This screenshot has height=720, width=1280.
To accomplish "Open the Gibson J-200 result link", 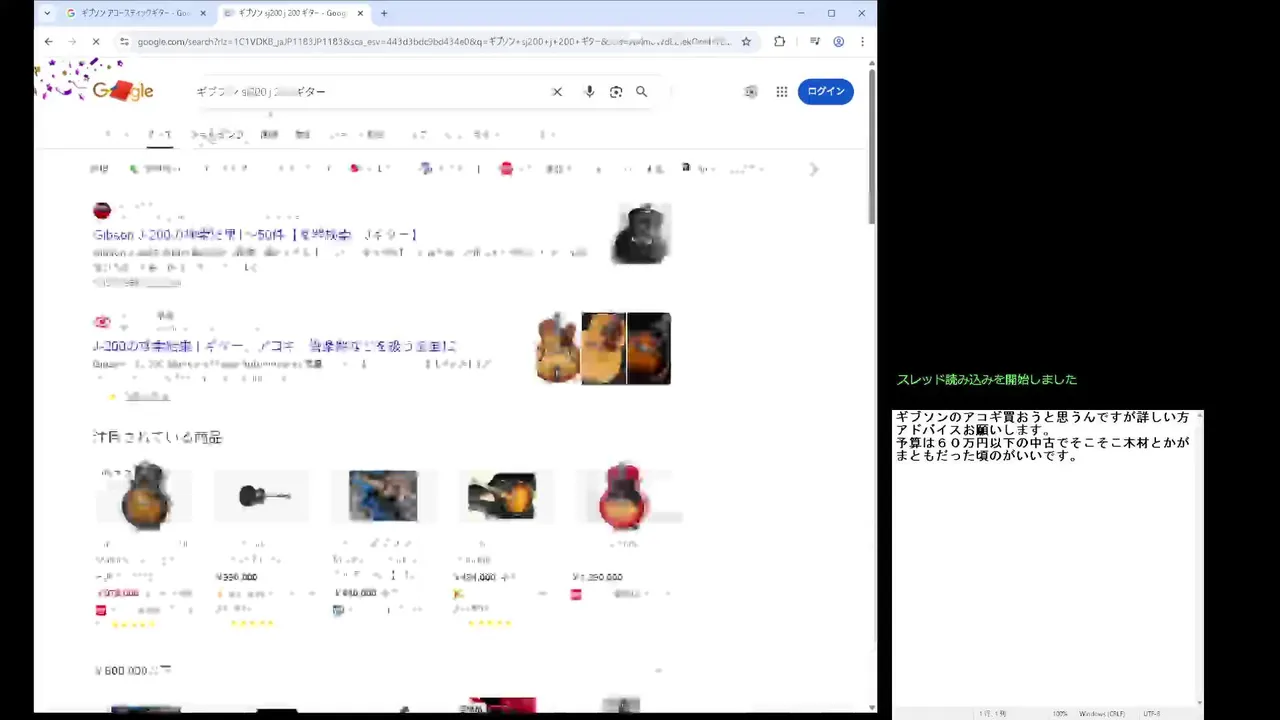I will click(255, 235).
